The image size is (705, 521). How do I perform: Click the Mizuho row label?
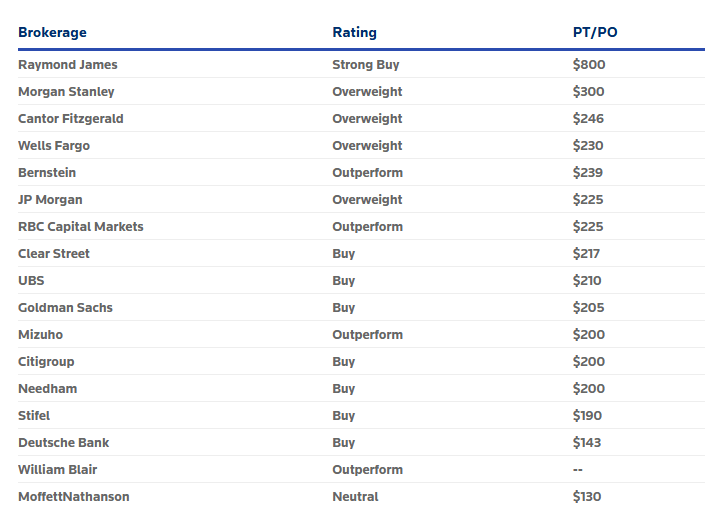click(40, 334)
